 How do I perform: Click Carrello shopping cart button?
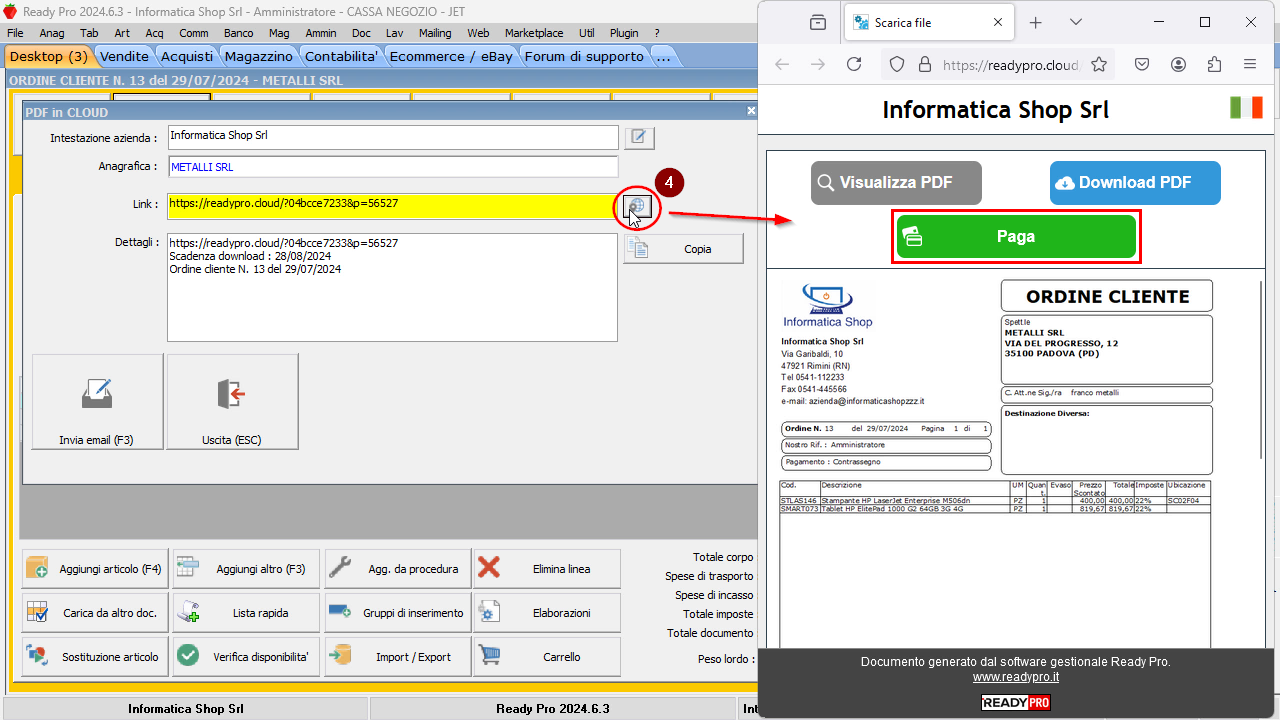pyautogui.click(x=547, y=657)
